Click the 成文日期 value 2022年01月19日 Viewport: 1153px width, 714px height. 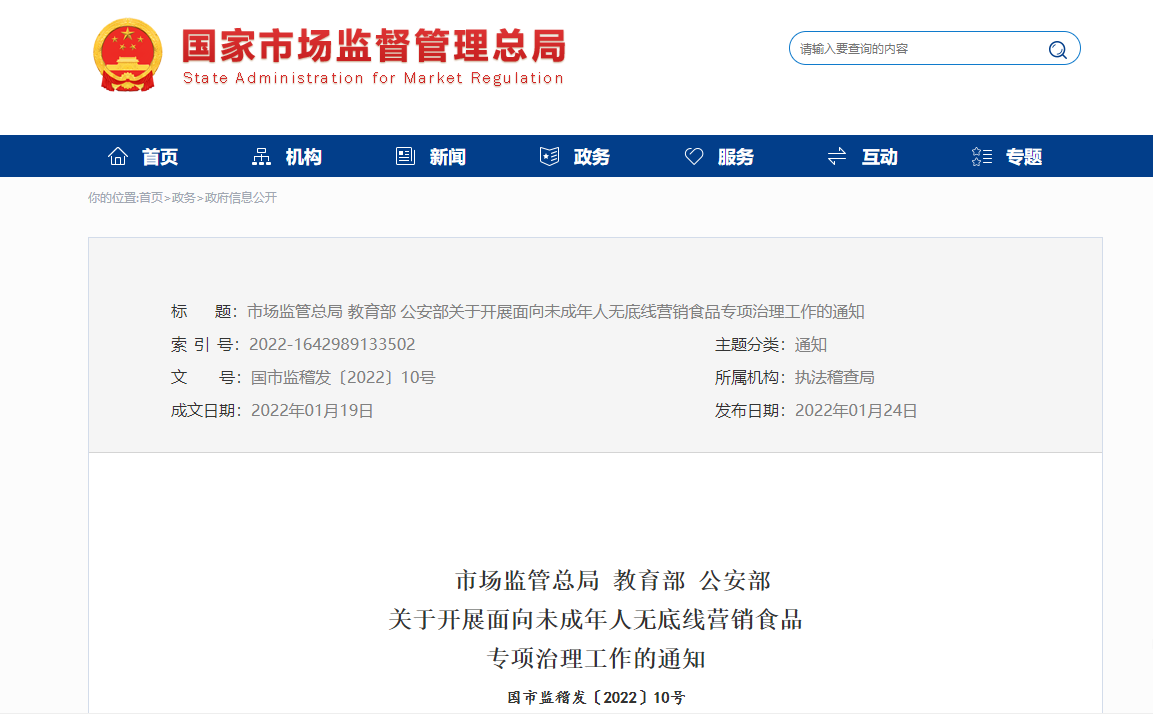tap(313, 410)
